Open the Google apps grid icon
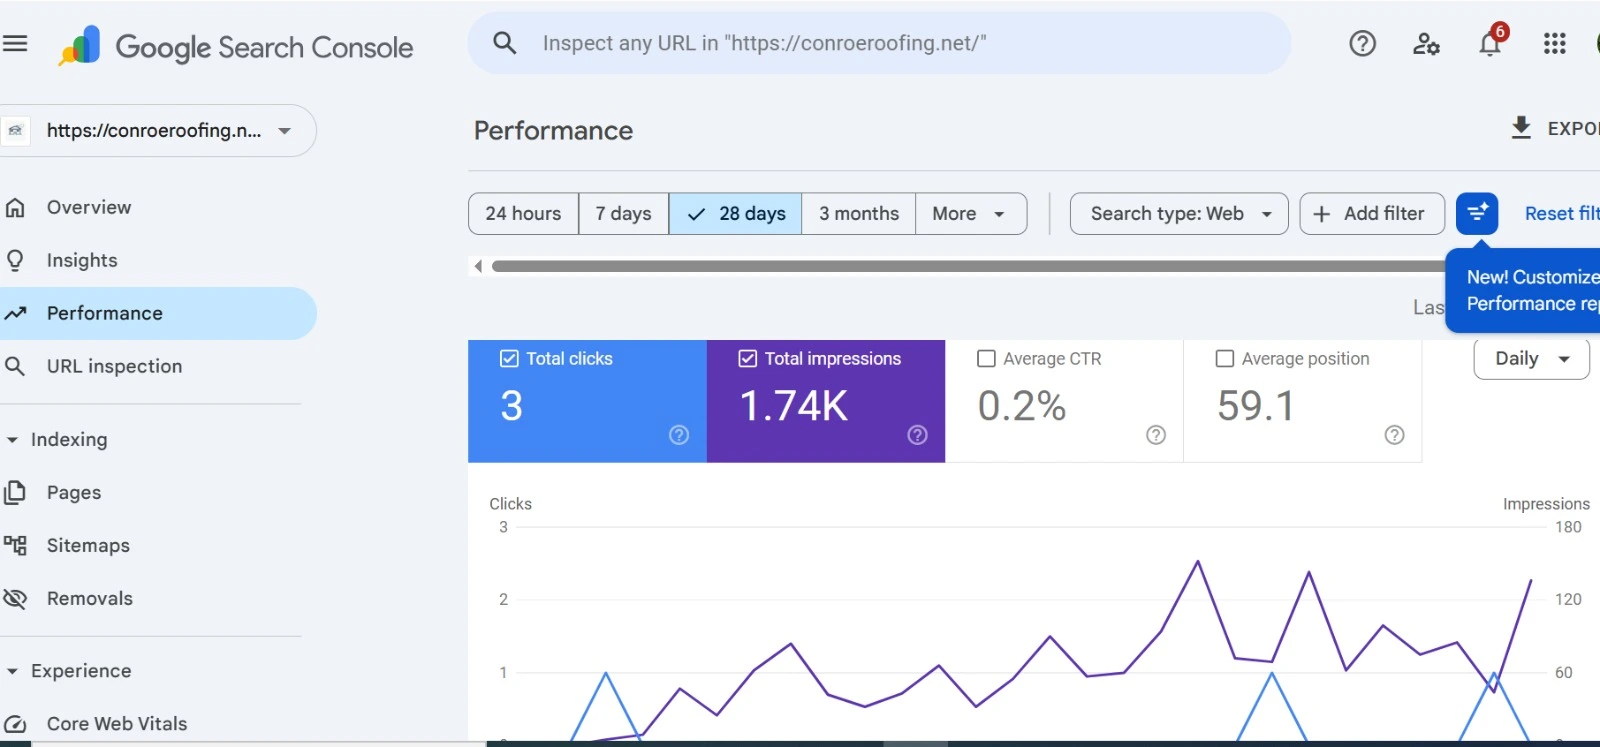 (1554, 43)
